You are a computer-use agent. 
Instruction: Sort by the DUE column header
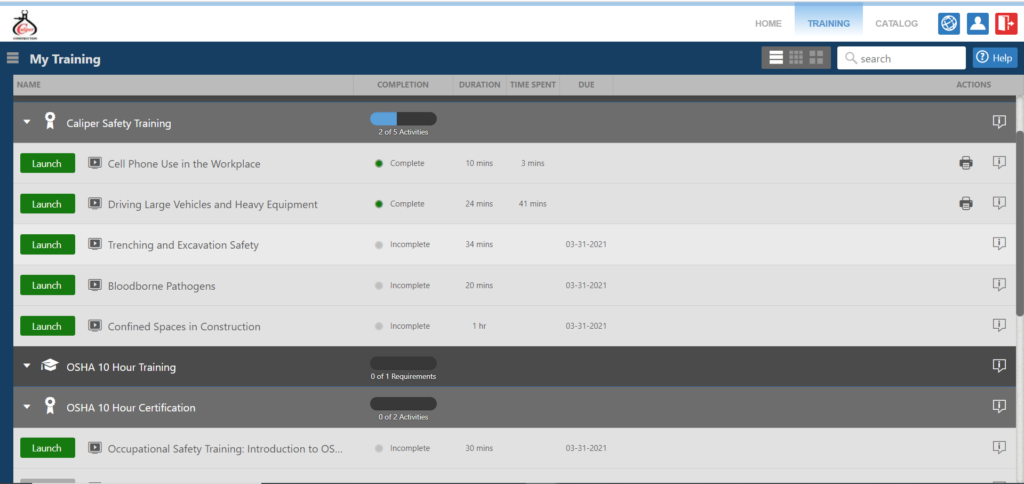(586, 85)
